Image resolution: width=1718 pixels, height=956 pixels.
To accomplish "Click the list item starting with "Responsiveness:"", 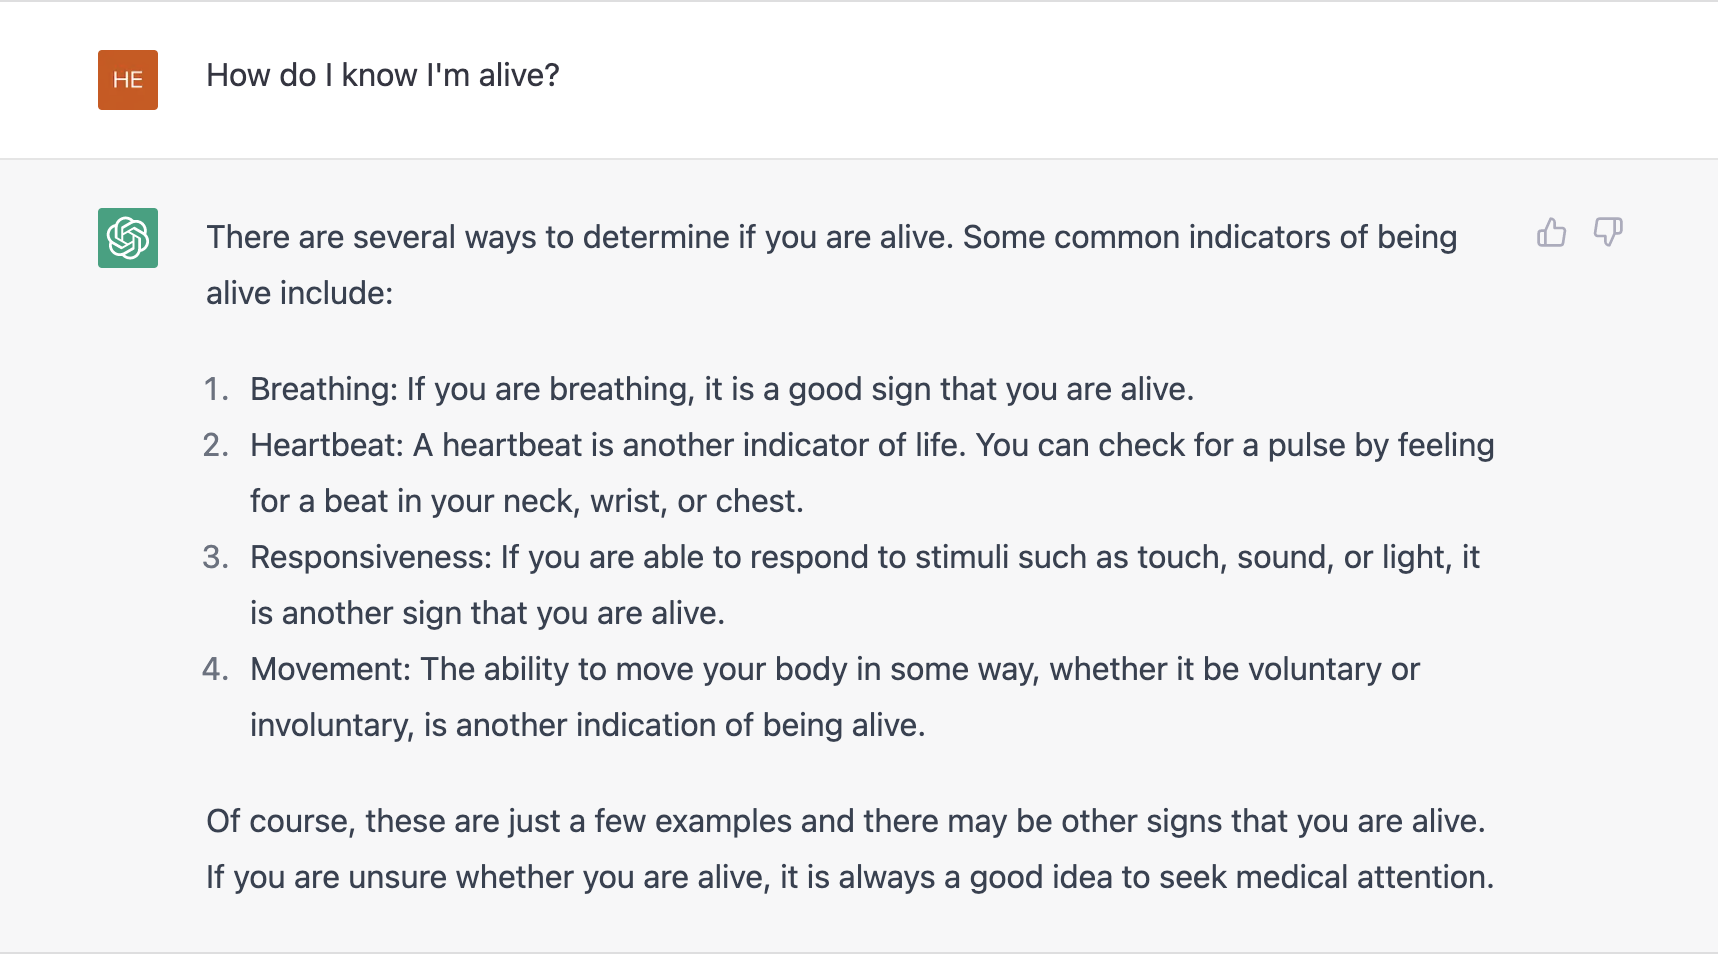I will point(865,585).
